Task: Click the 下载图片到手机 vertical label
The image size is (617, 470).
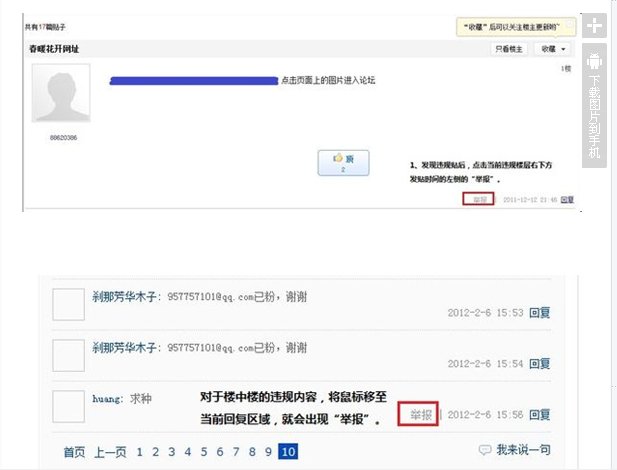Action: tap(594, 117)
